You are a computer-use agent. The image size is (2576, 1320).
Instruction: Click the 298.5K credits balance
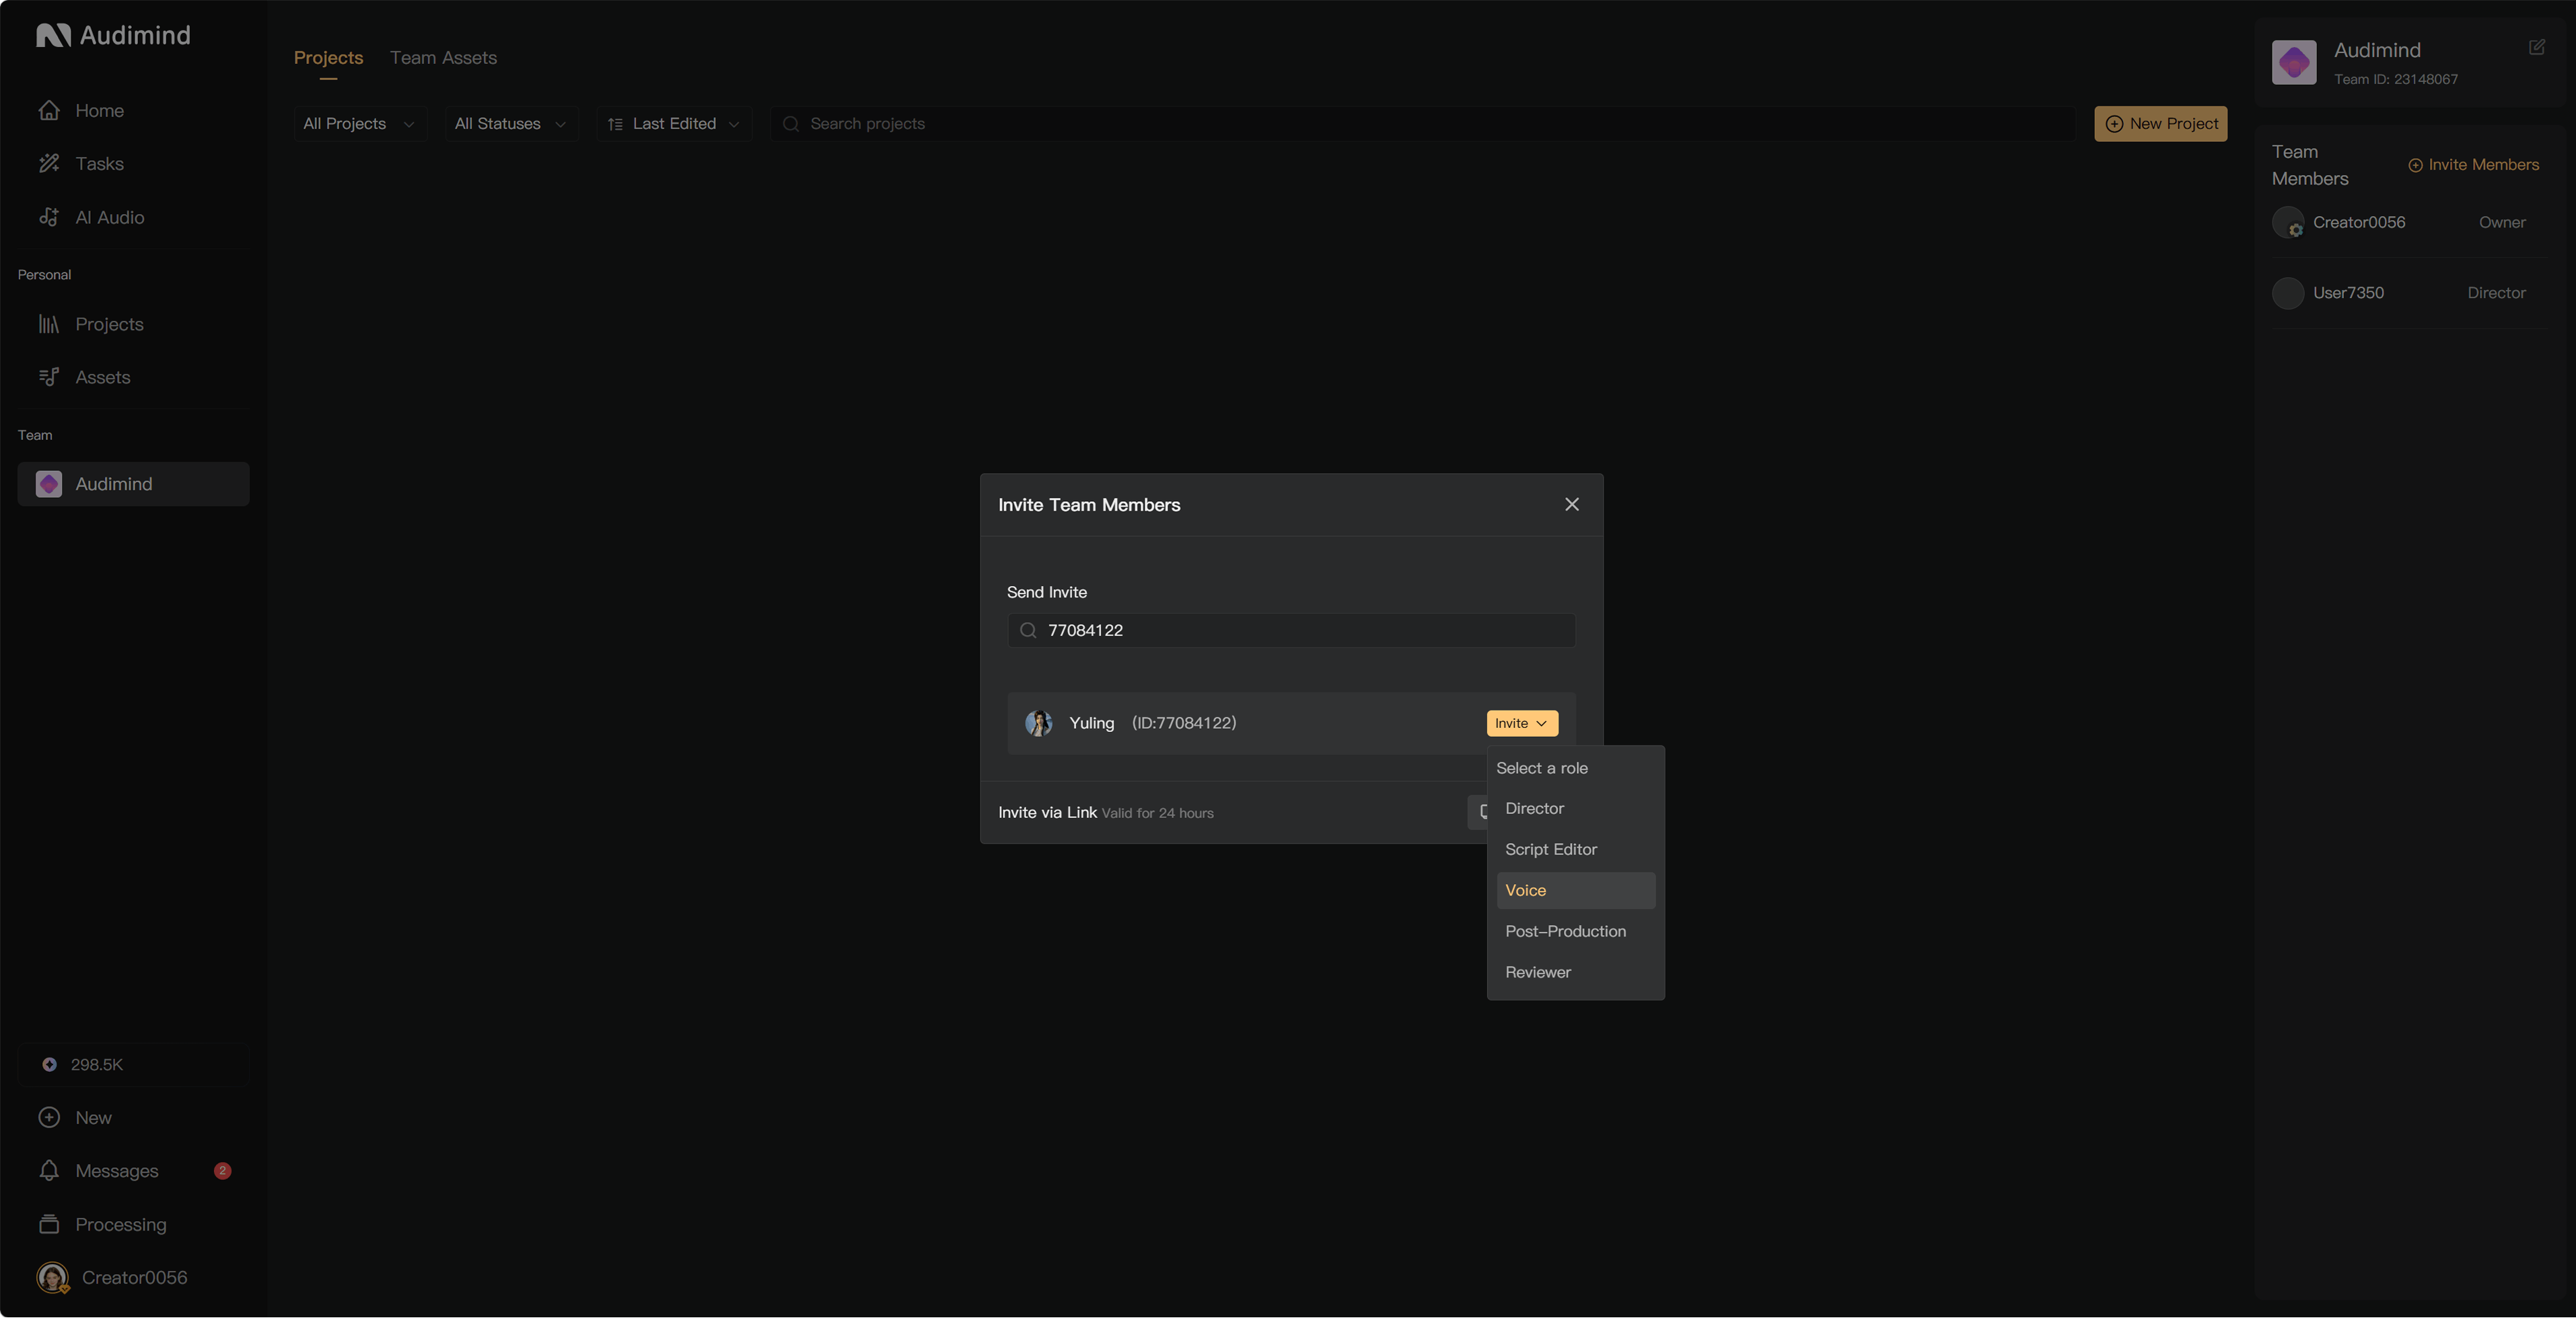(133, 1066)
